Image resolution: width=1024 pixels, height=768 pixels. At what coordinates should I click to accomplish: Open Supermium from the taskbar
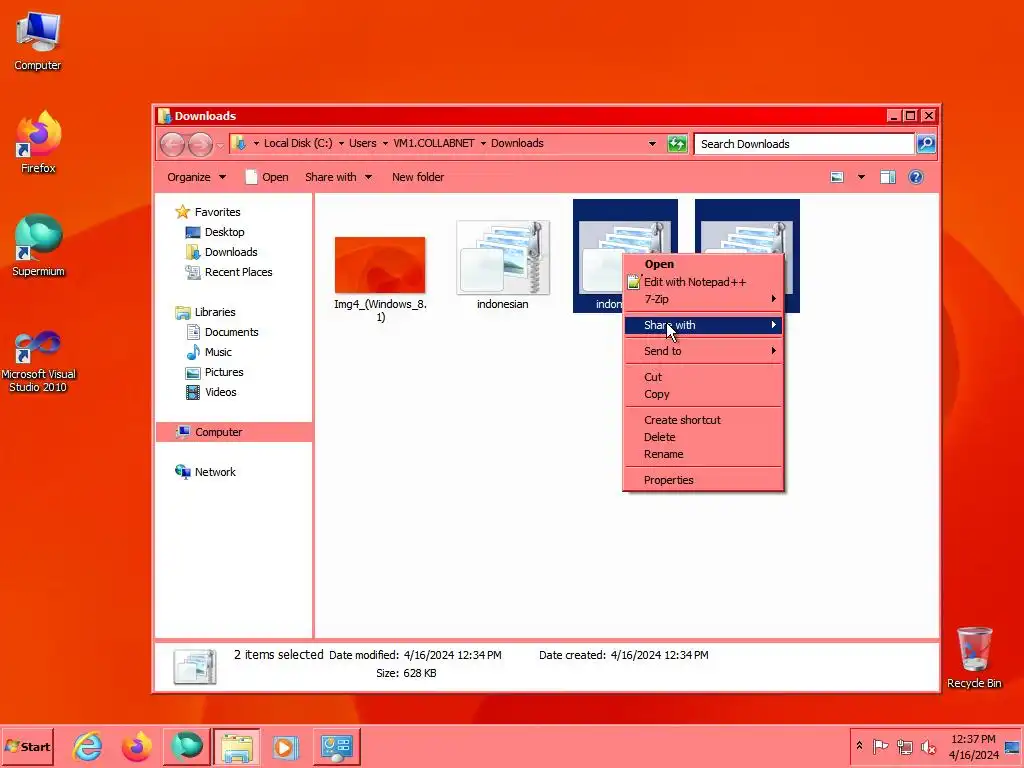(187, 746)
